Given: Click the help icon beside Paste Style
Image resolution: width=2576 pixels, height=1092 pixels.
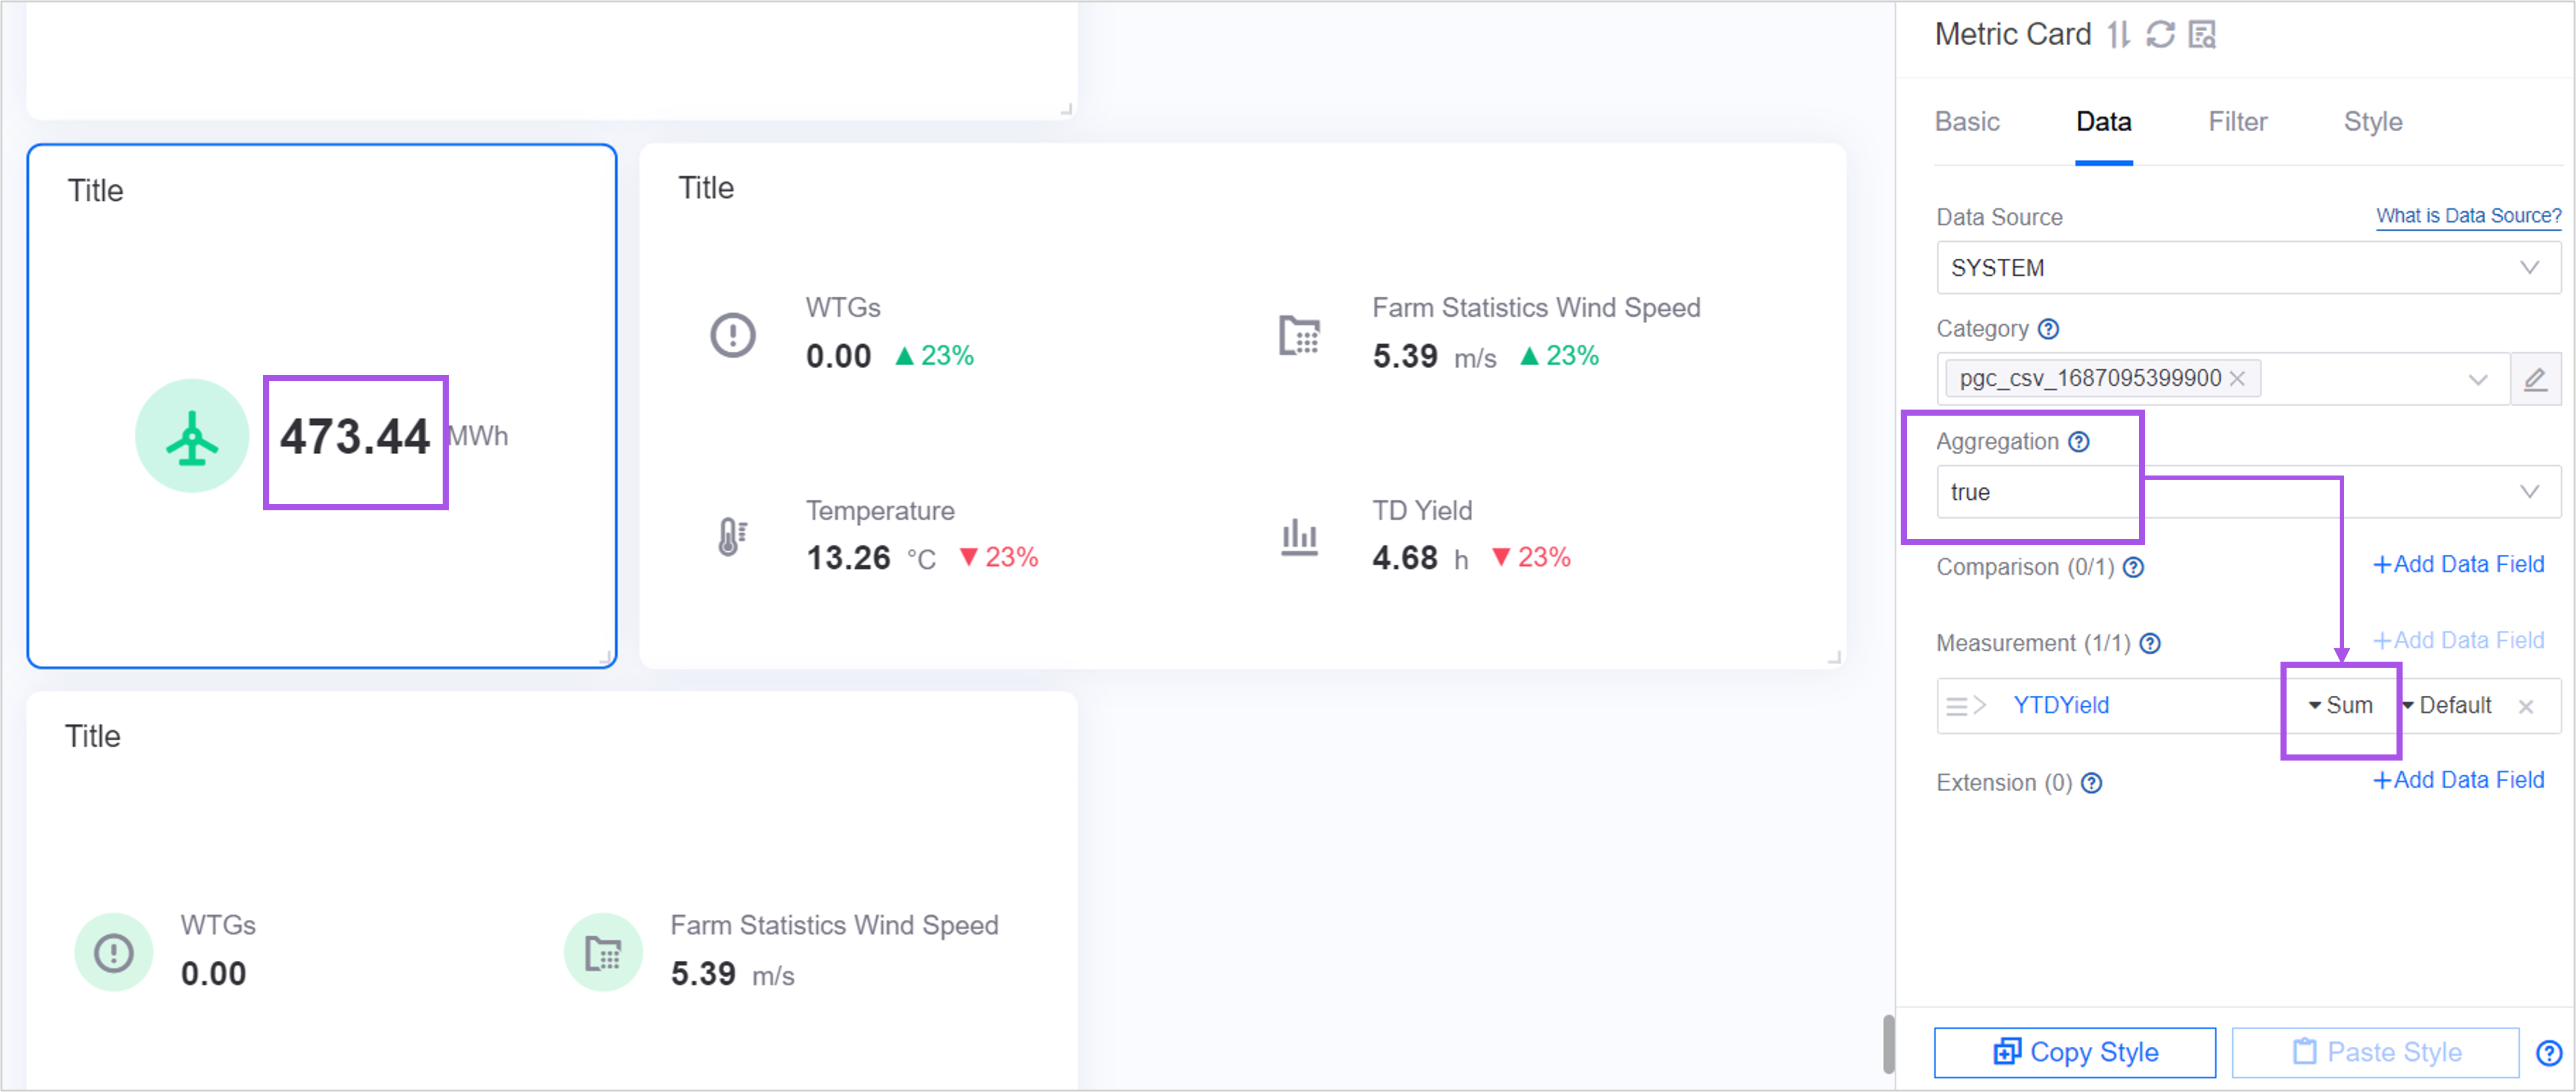Looking at the screenshot, I should (2548, 1052).
